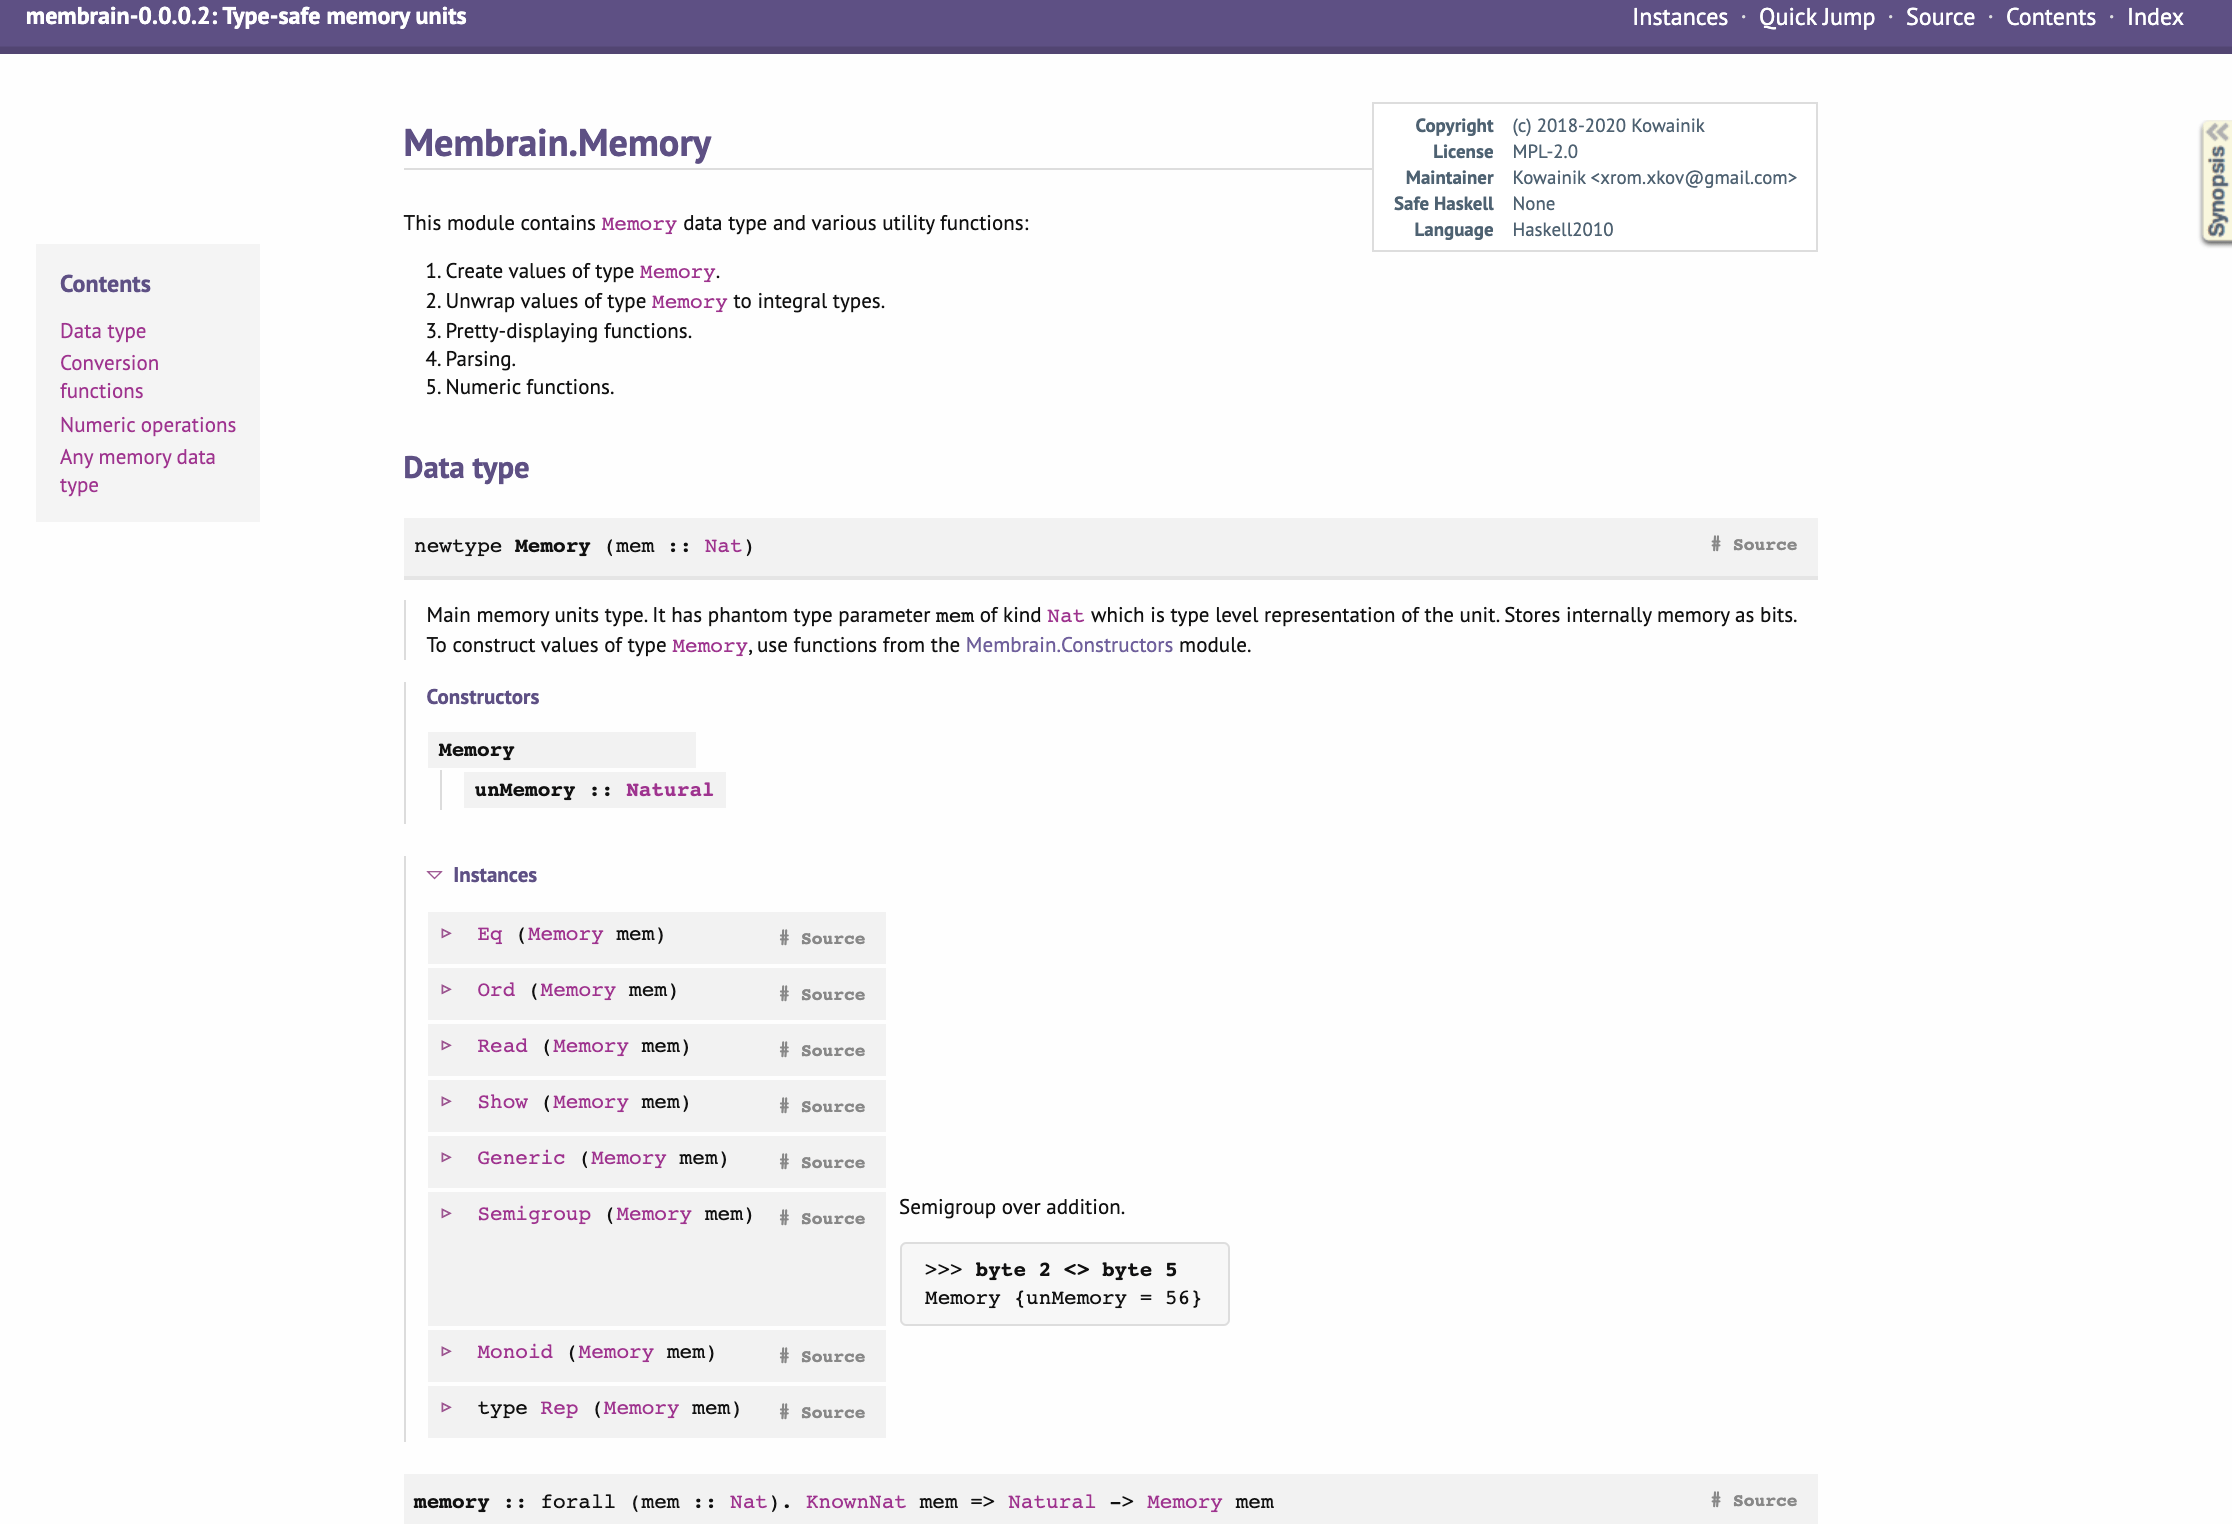Follow the Membrain.Constructors module link
This screenshot has width=2232, height=1524.
point(1068,645)
